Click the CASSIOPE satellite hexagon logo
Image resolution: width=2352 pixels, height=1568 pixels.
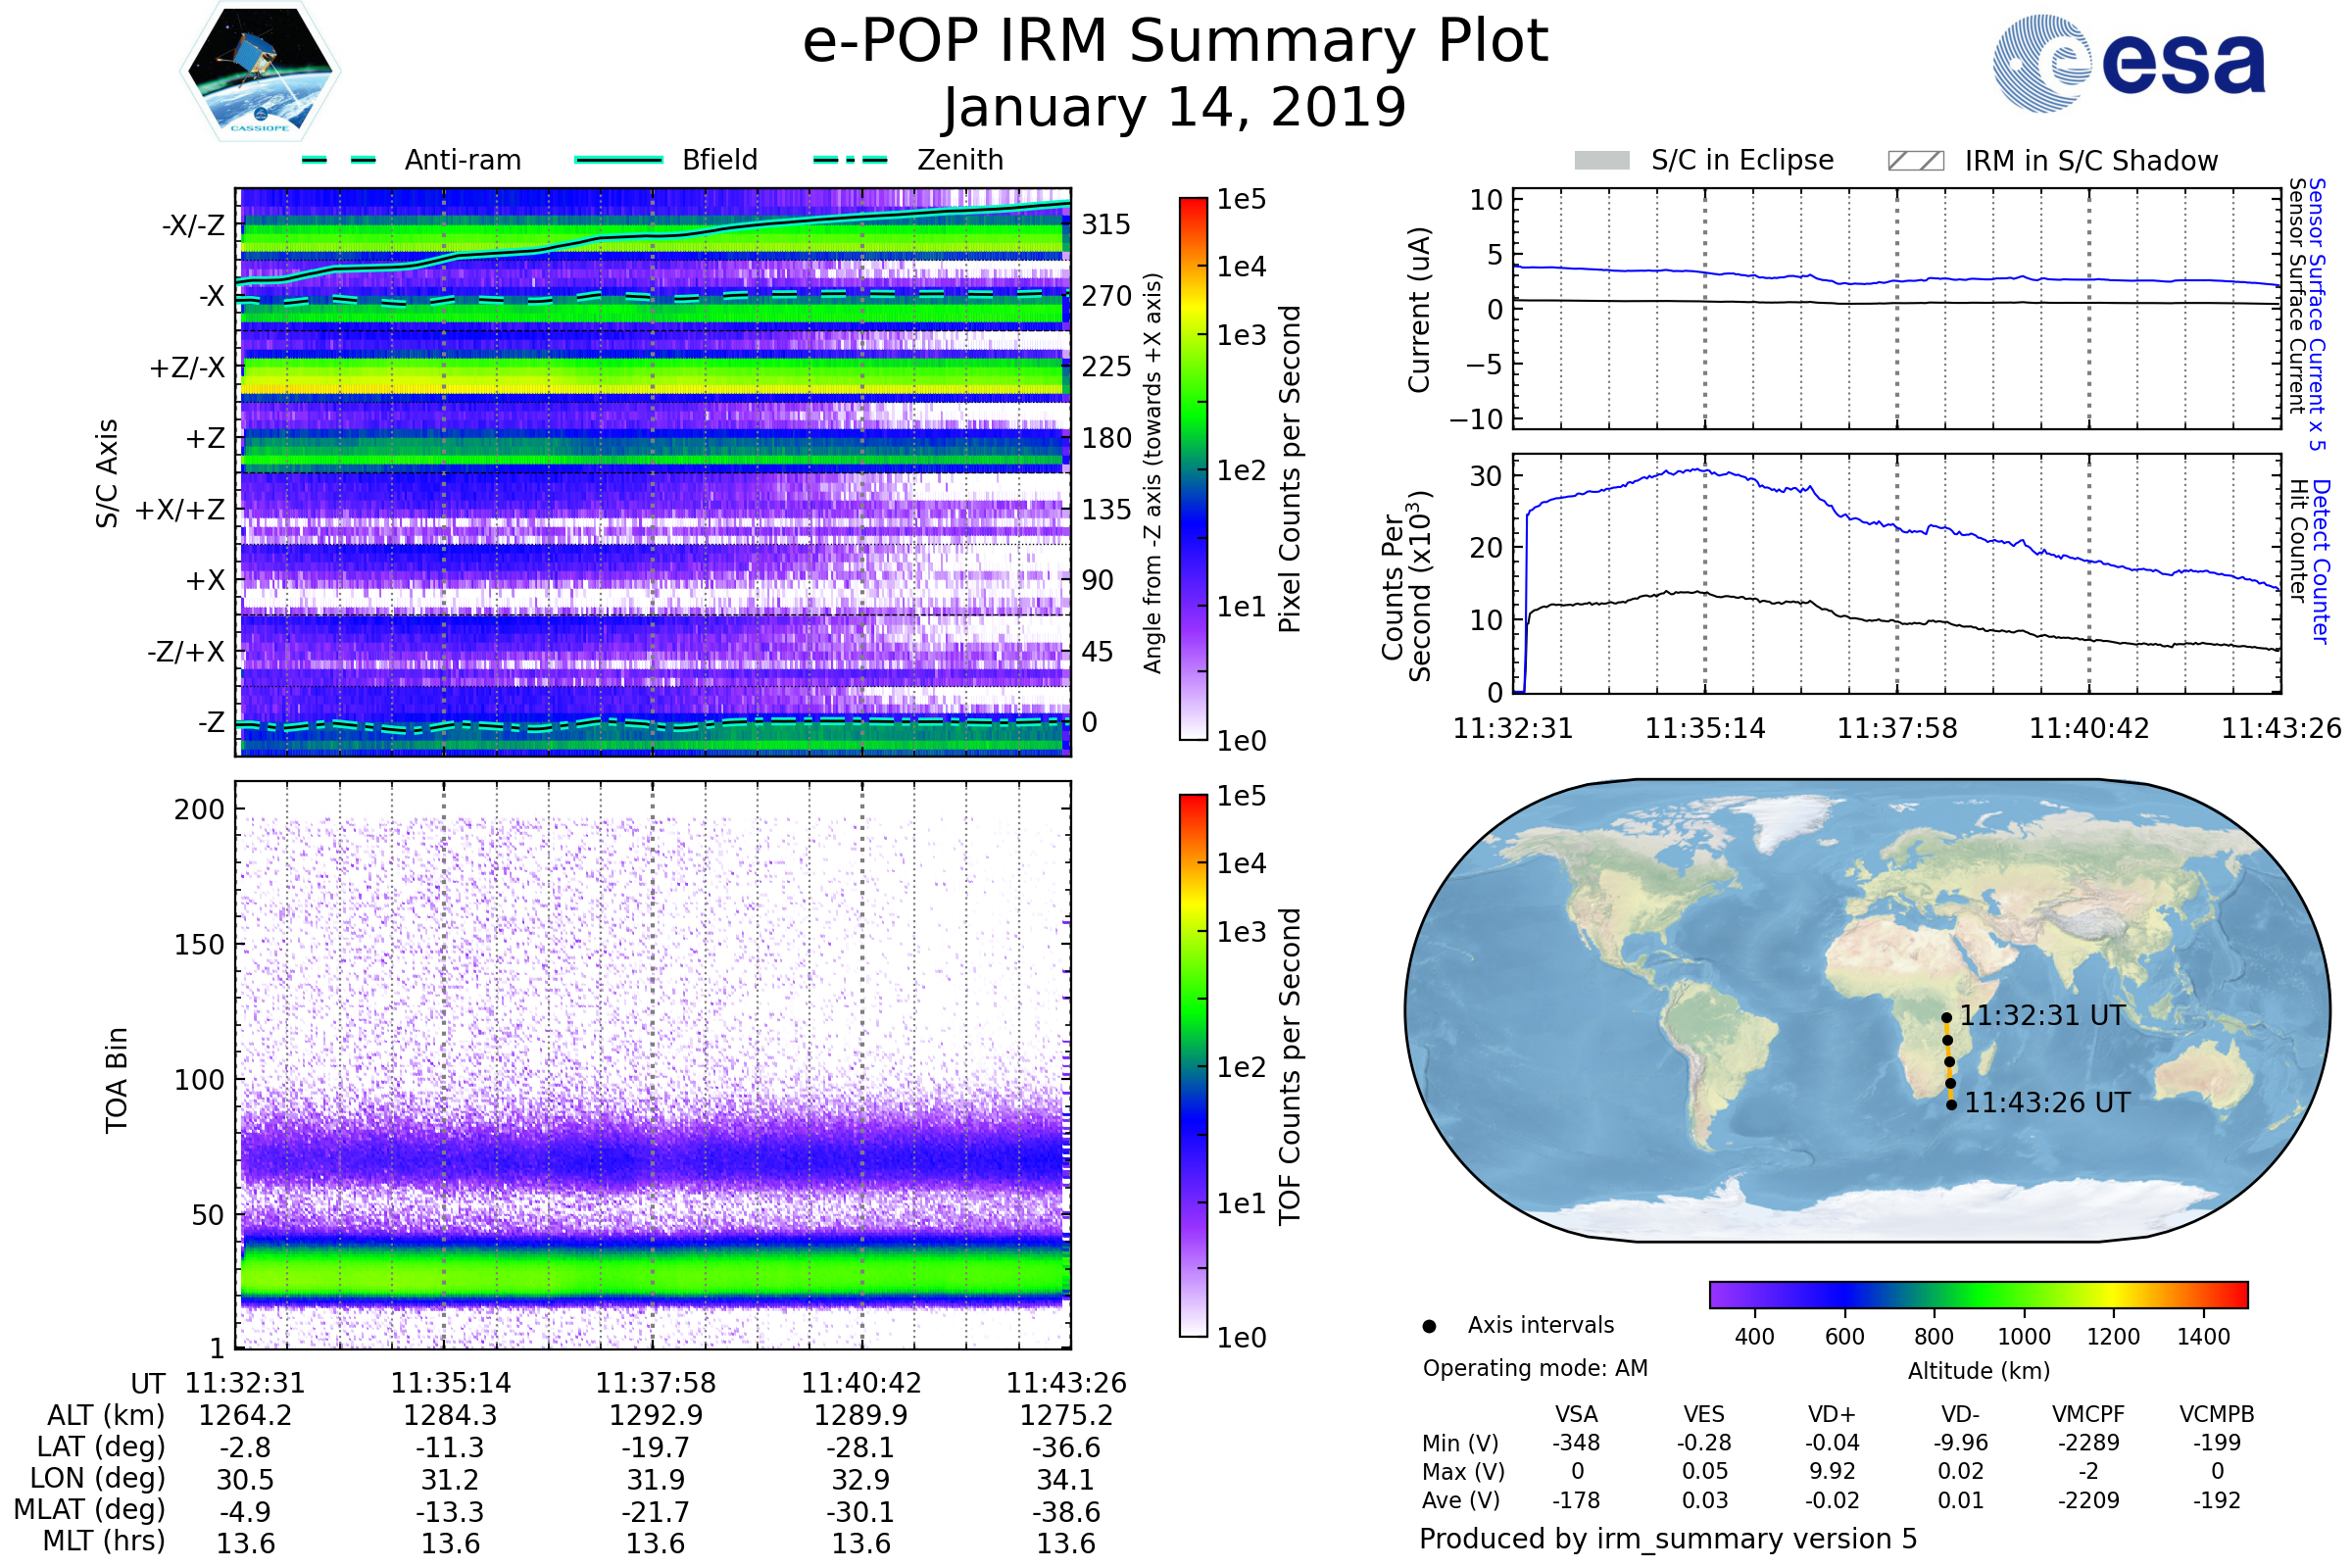tap(260, 72)
